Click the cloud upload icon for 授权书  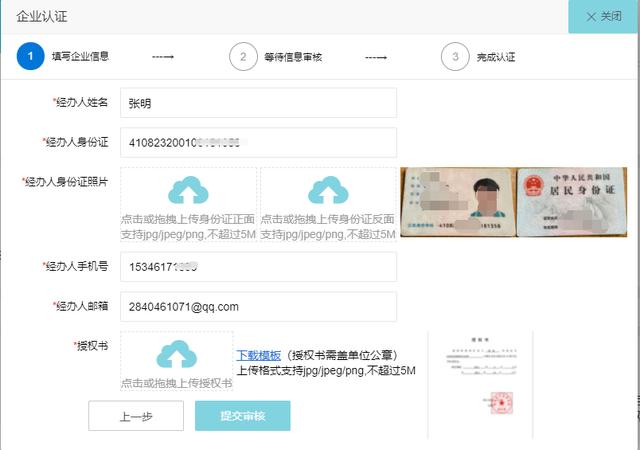click(176, 354)
